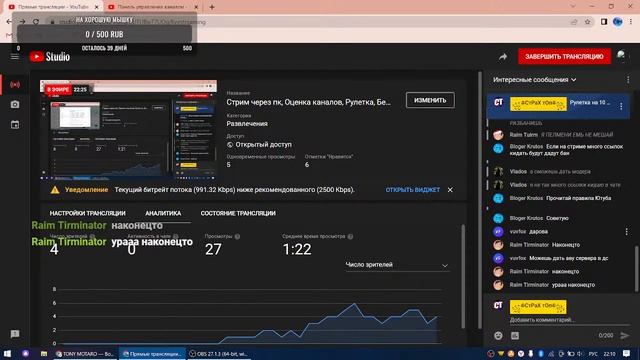
Task: Select the live stream icon in sidebar
Action: (x=15, y=84)
